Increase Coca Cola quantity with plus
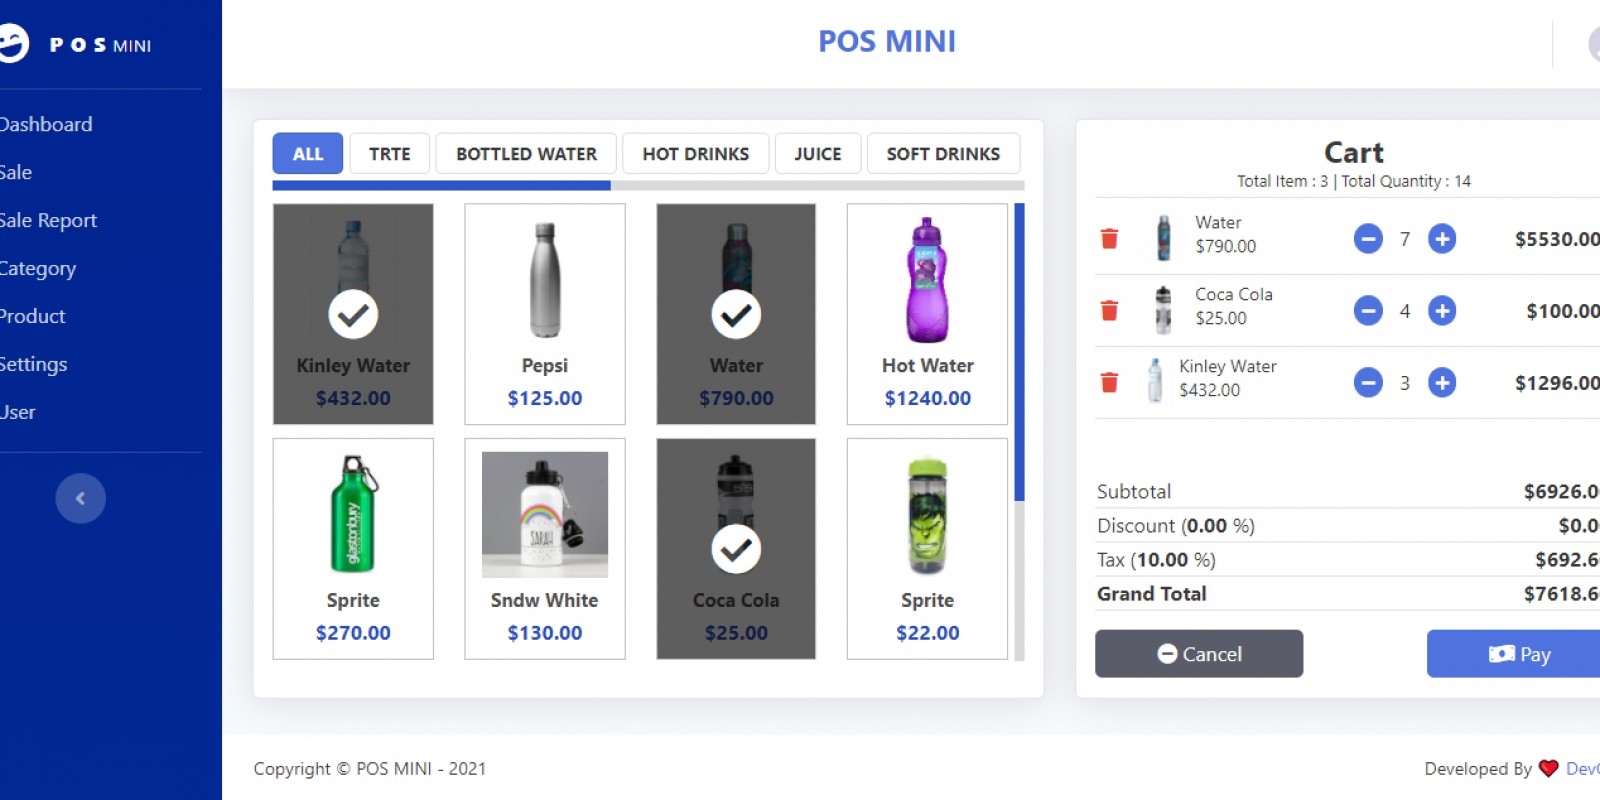The height and width of the screenshot is (800, 1600). [x=1442, y=311]
